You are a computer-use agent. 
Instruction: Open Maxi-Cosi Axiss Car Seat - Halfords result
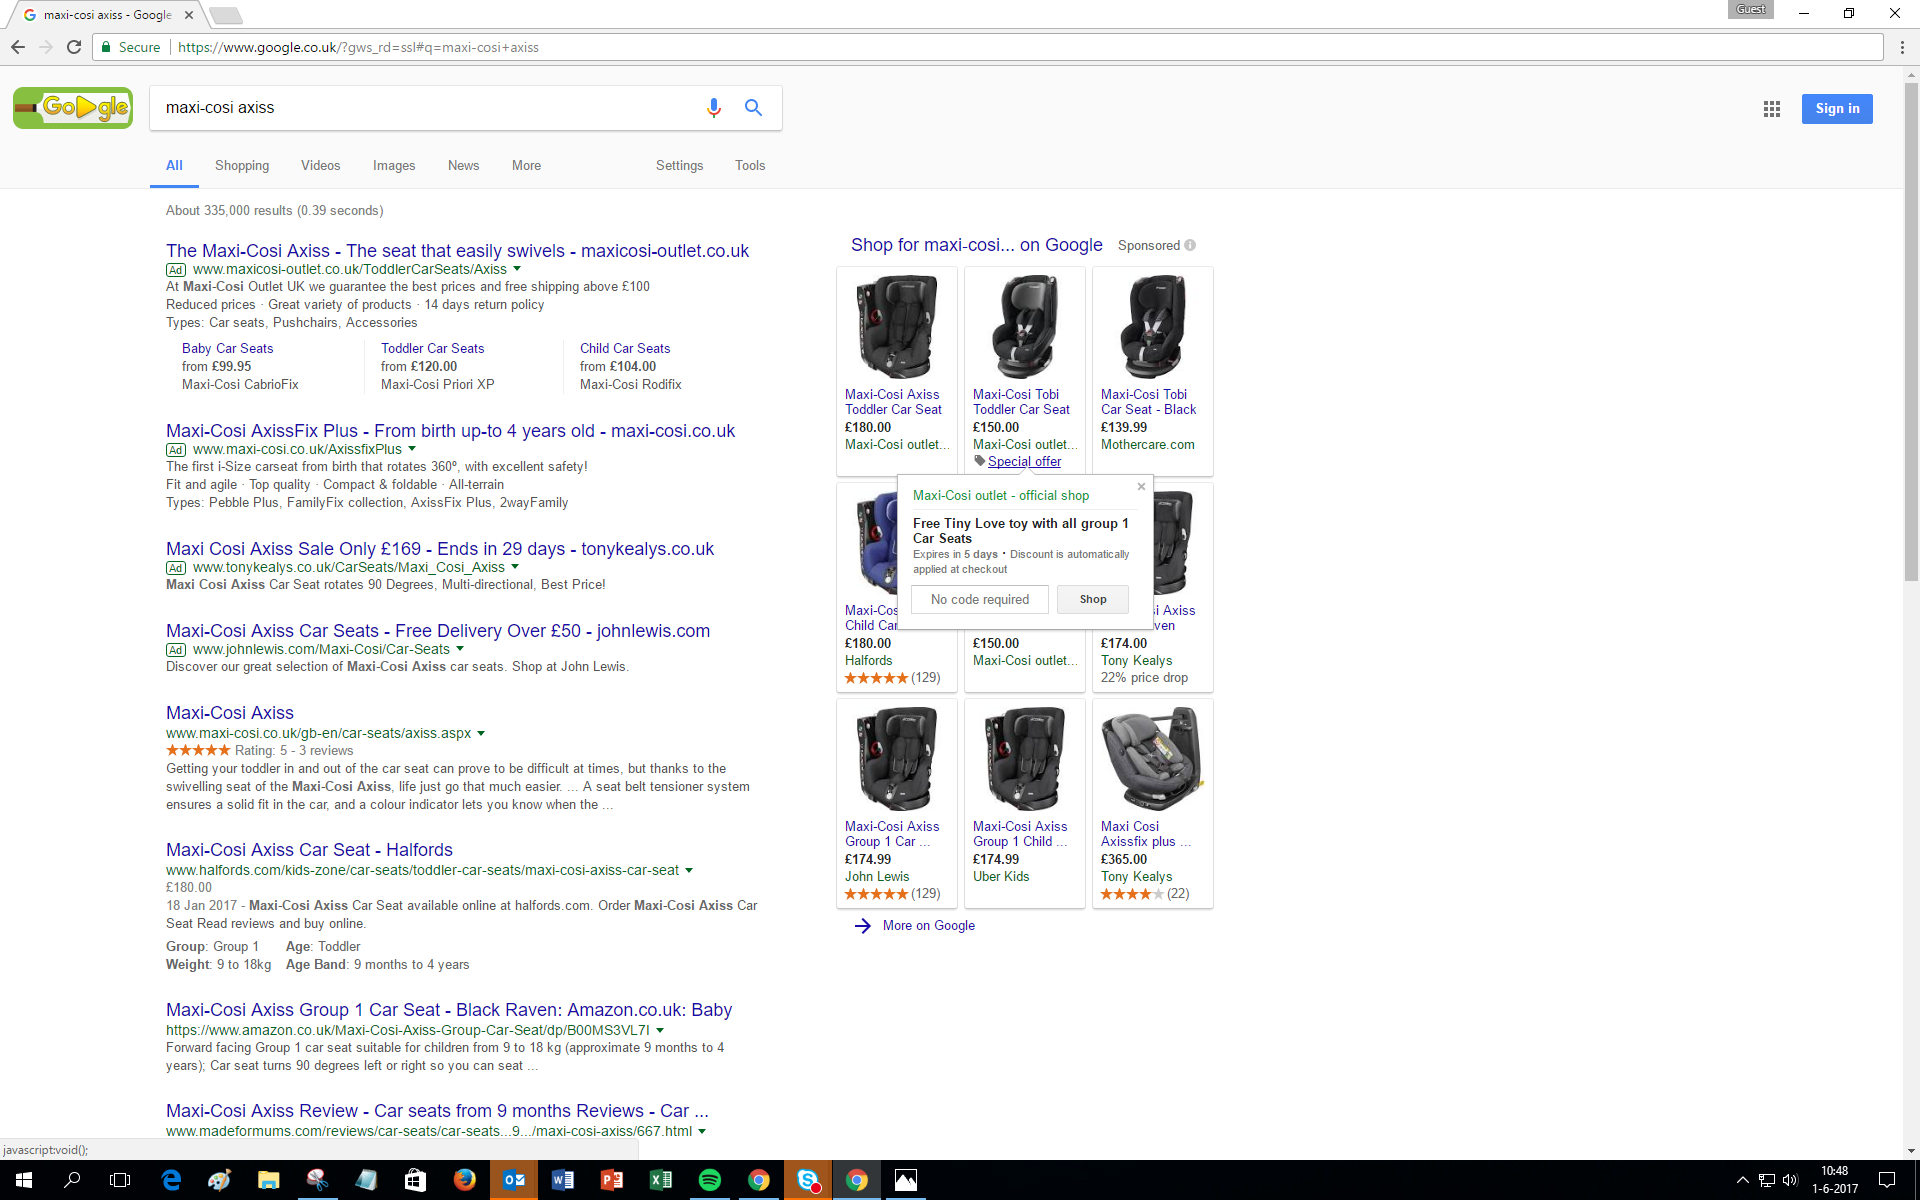point(309,849)
